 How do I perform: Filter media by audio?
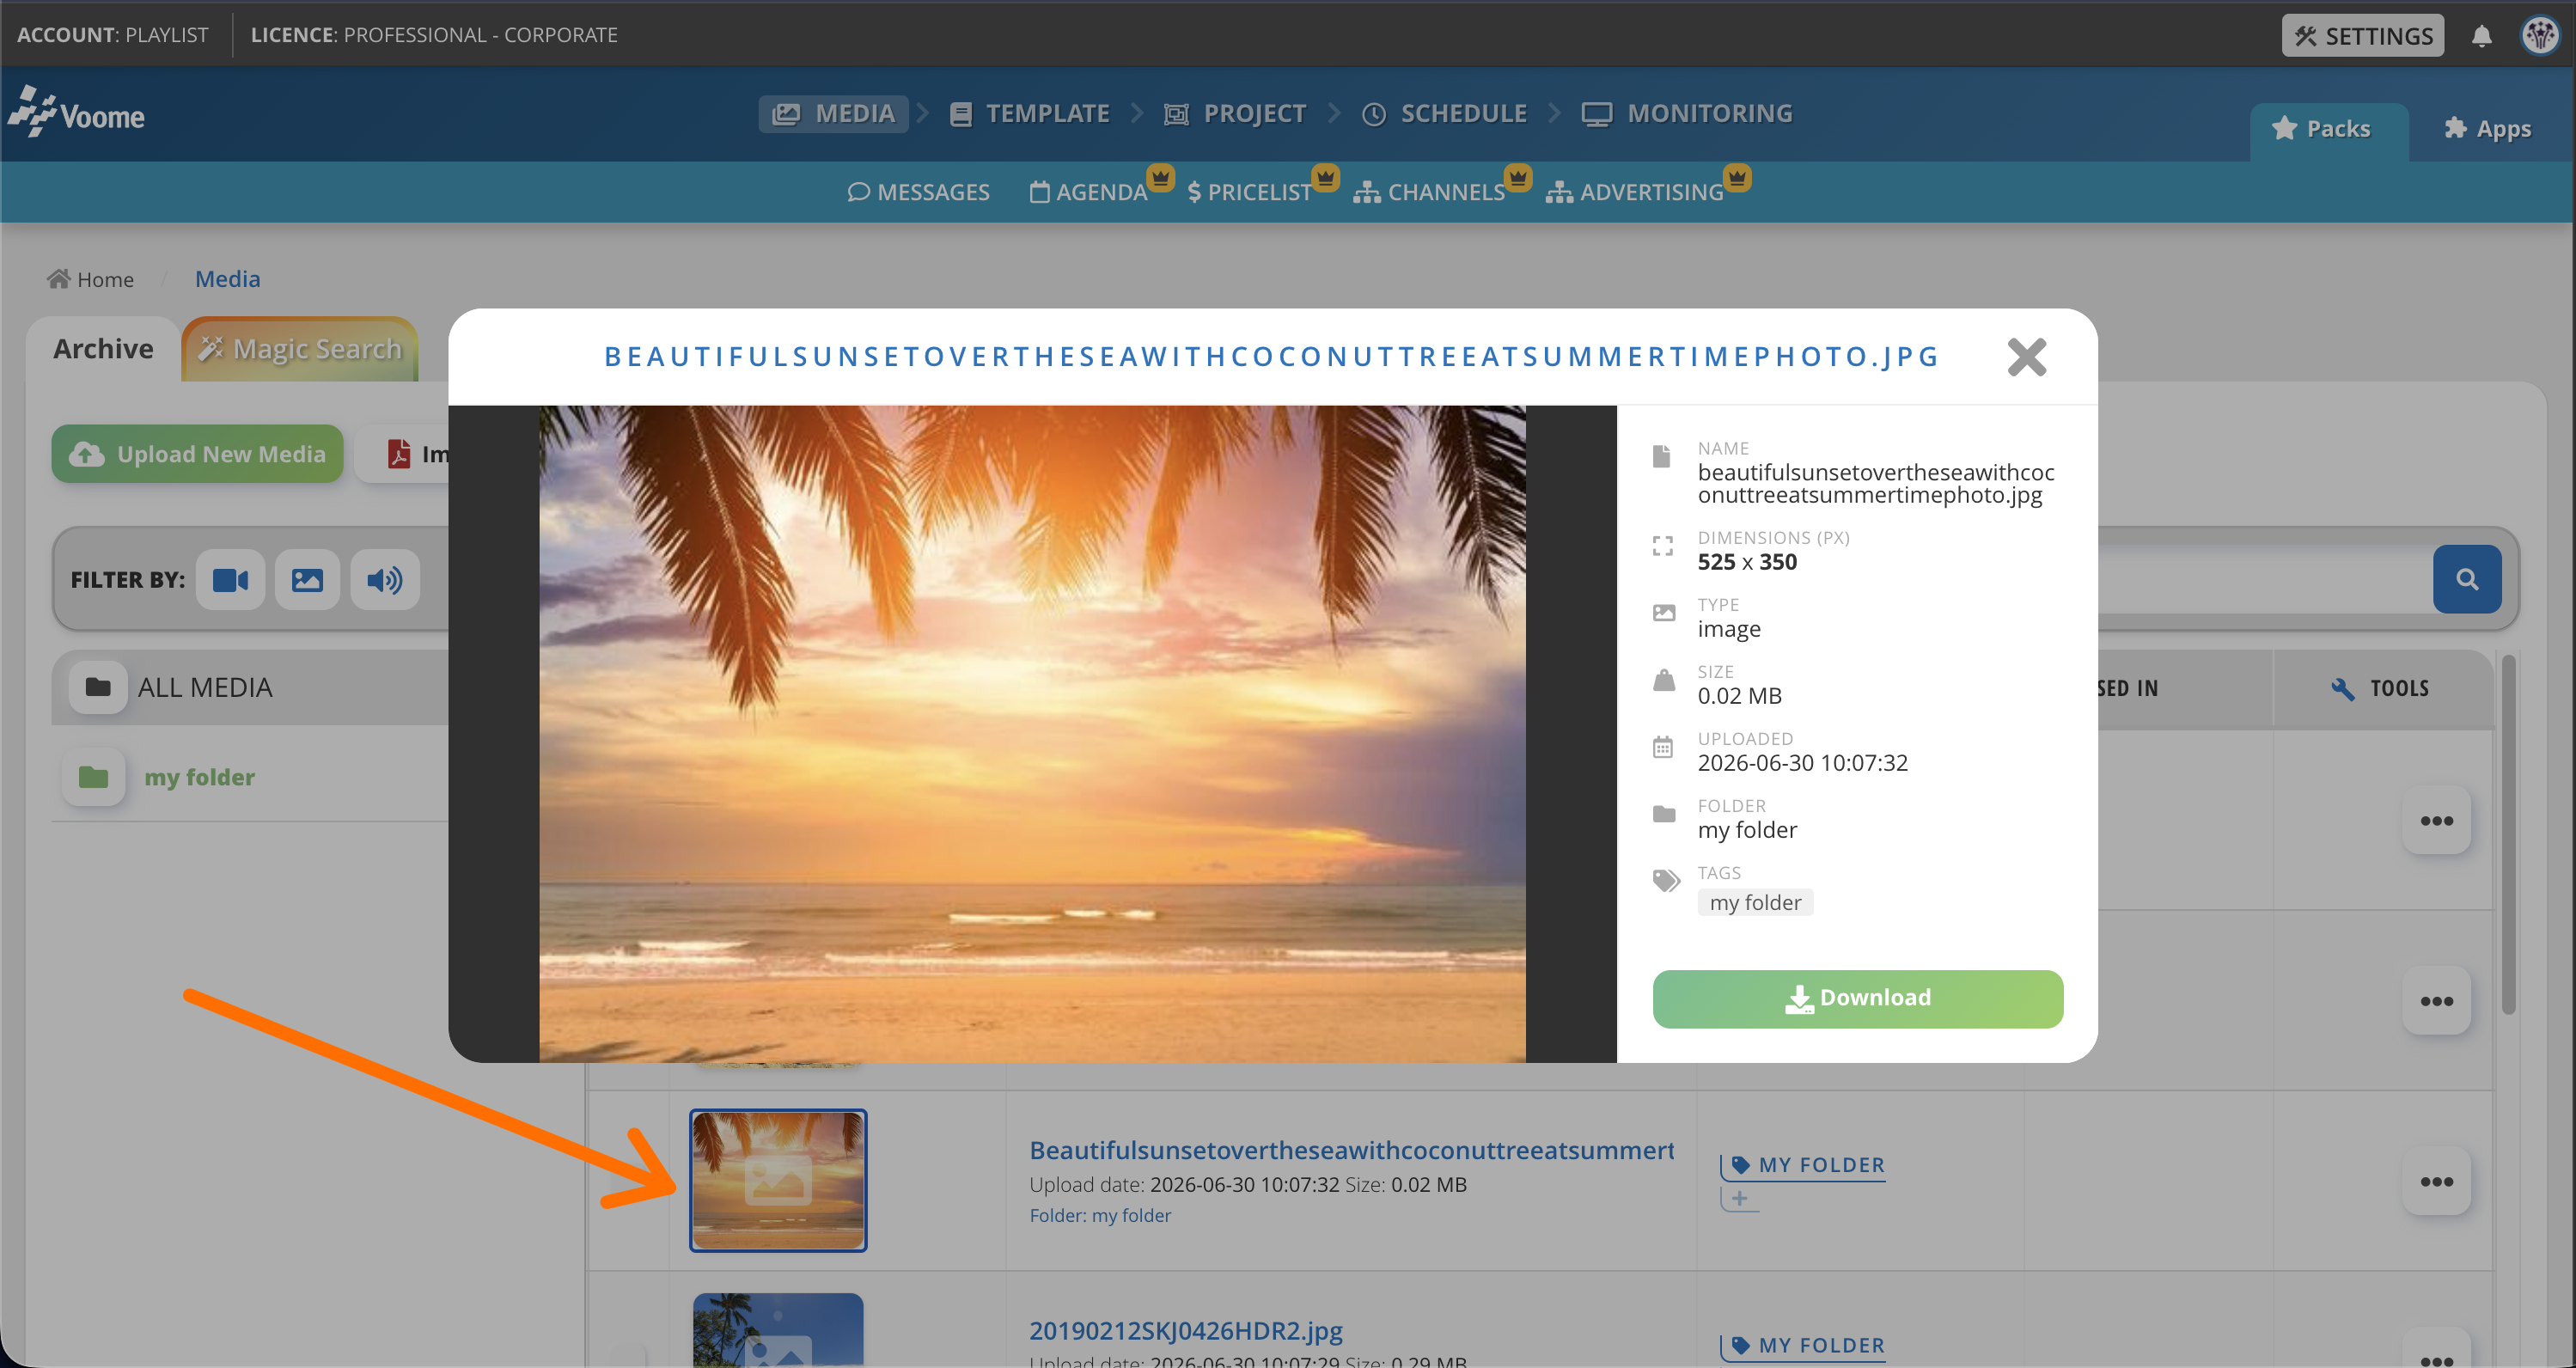[384, 580]
